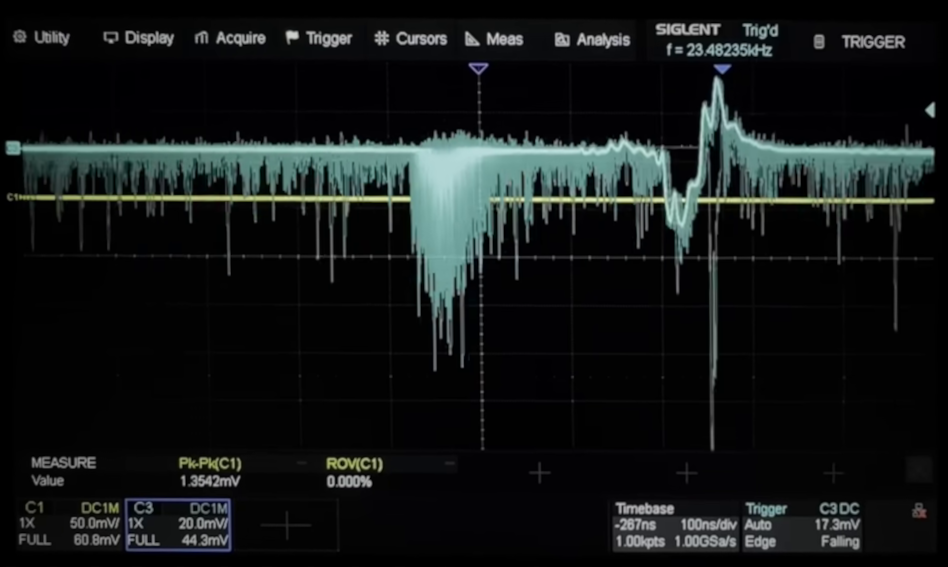Open the Trigger menu in top bar
This screenshot has height=567, width=948.
point(319,39)
